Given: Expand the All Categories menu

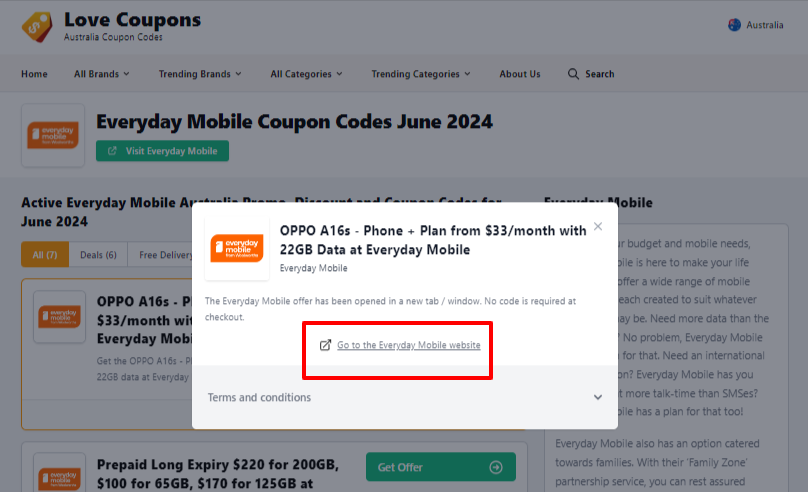Looking at the screenshot, I should click(x=307, y=74).
